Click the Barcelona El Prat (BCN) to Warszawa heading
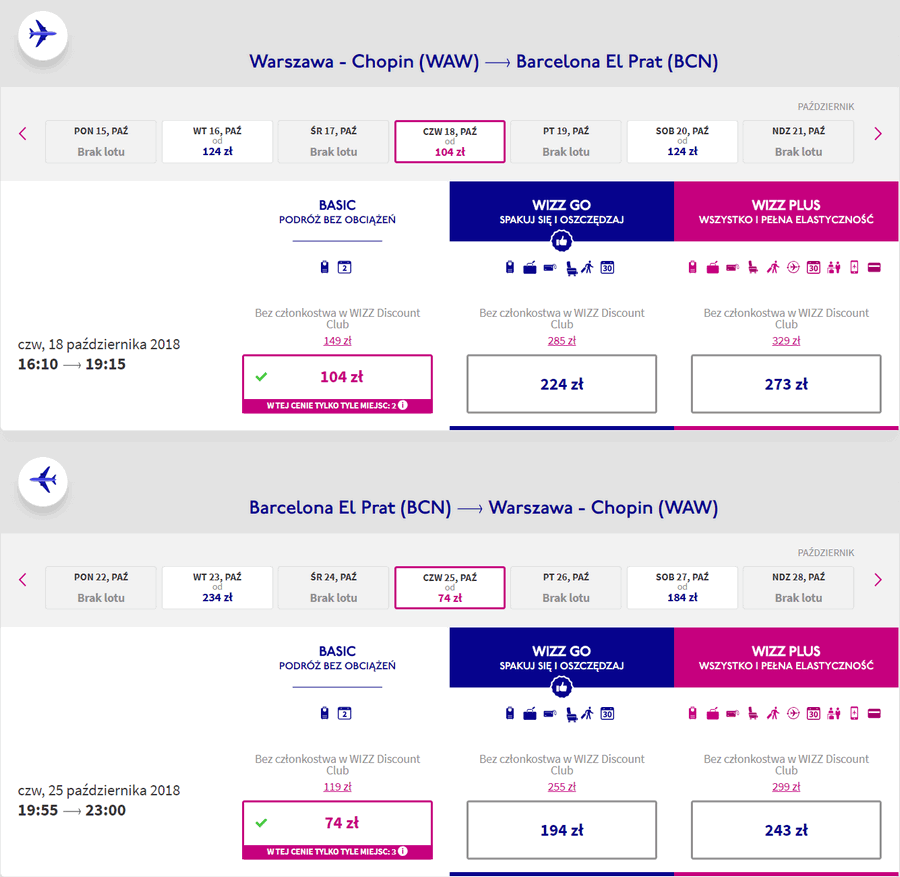This screenshot has height=877, width=900. click(483, 507)
